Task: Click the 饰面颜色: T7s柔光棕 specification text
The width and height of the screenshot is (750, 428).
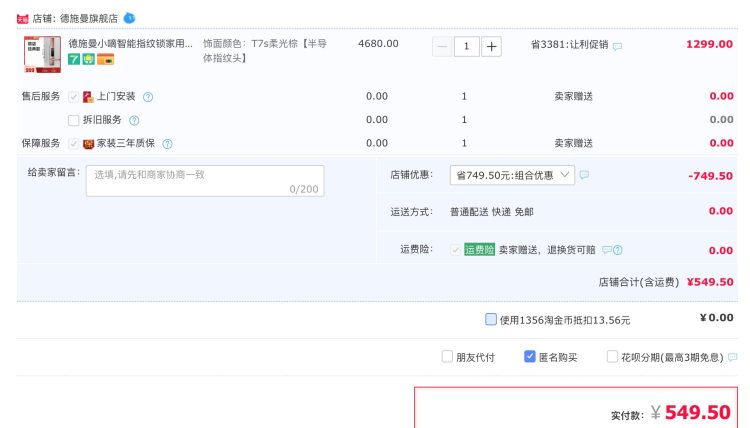Action: pyautogui.click(x=265, y=51)
